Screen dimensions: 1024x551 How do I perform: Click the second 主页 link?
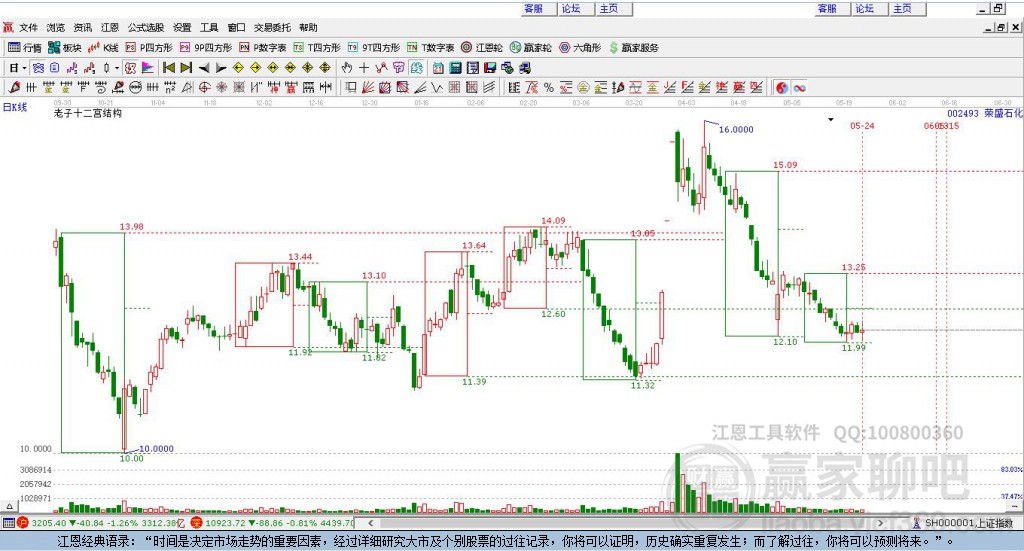903,8
